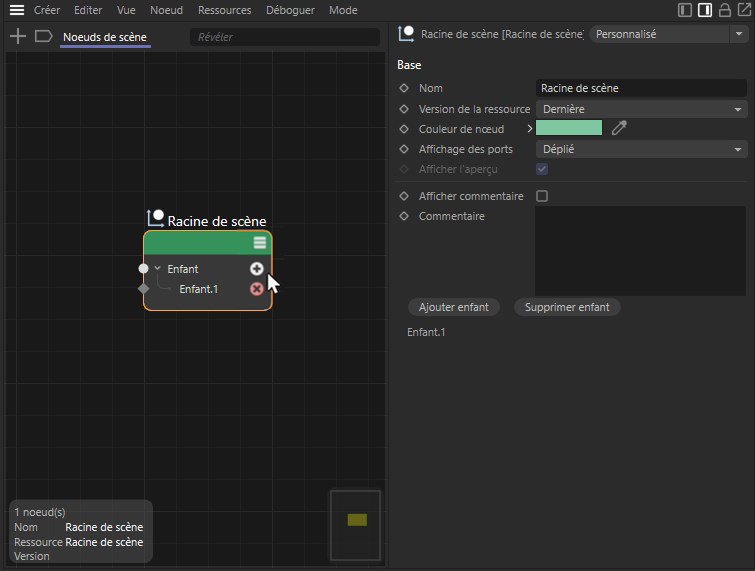The width and height of the screenshot is (755, 571).
Task: Open the Ressources menu
Action: point(224,10)
